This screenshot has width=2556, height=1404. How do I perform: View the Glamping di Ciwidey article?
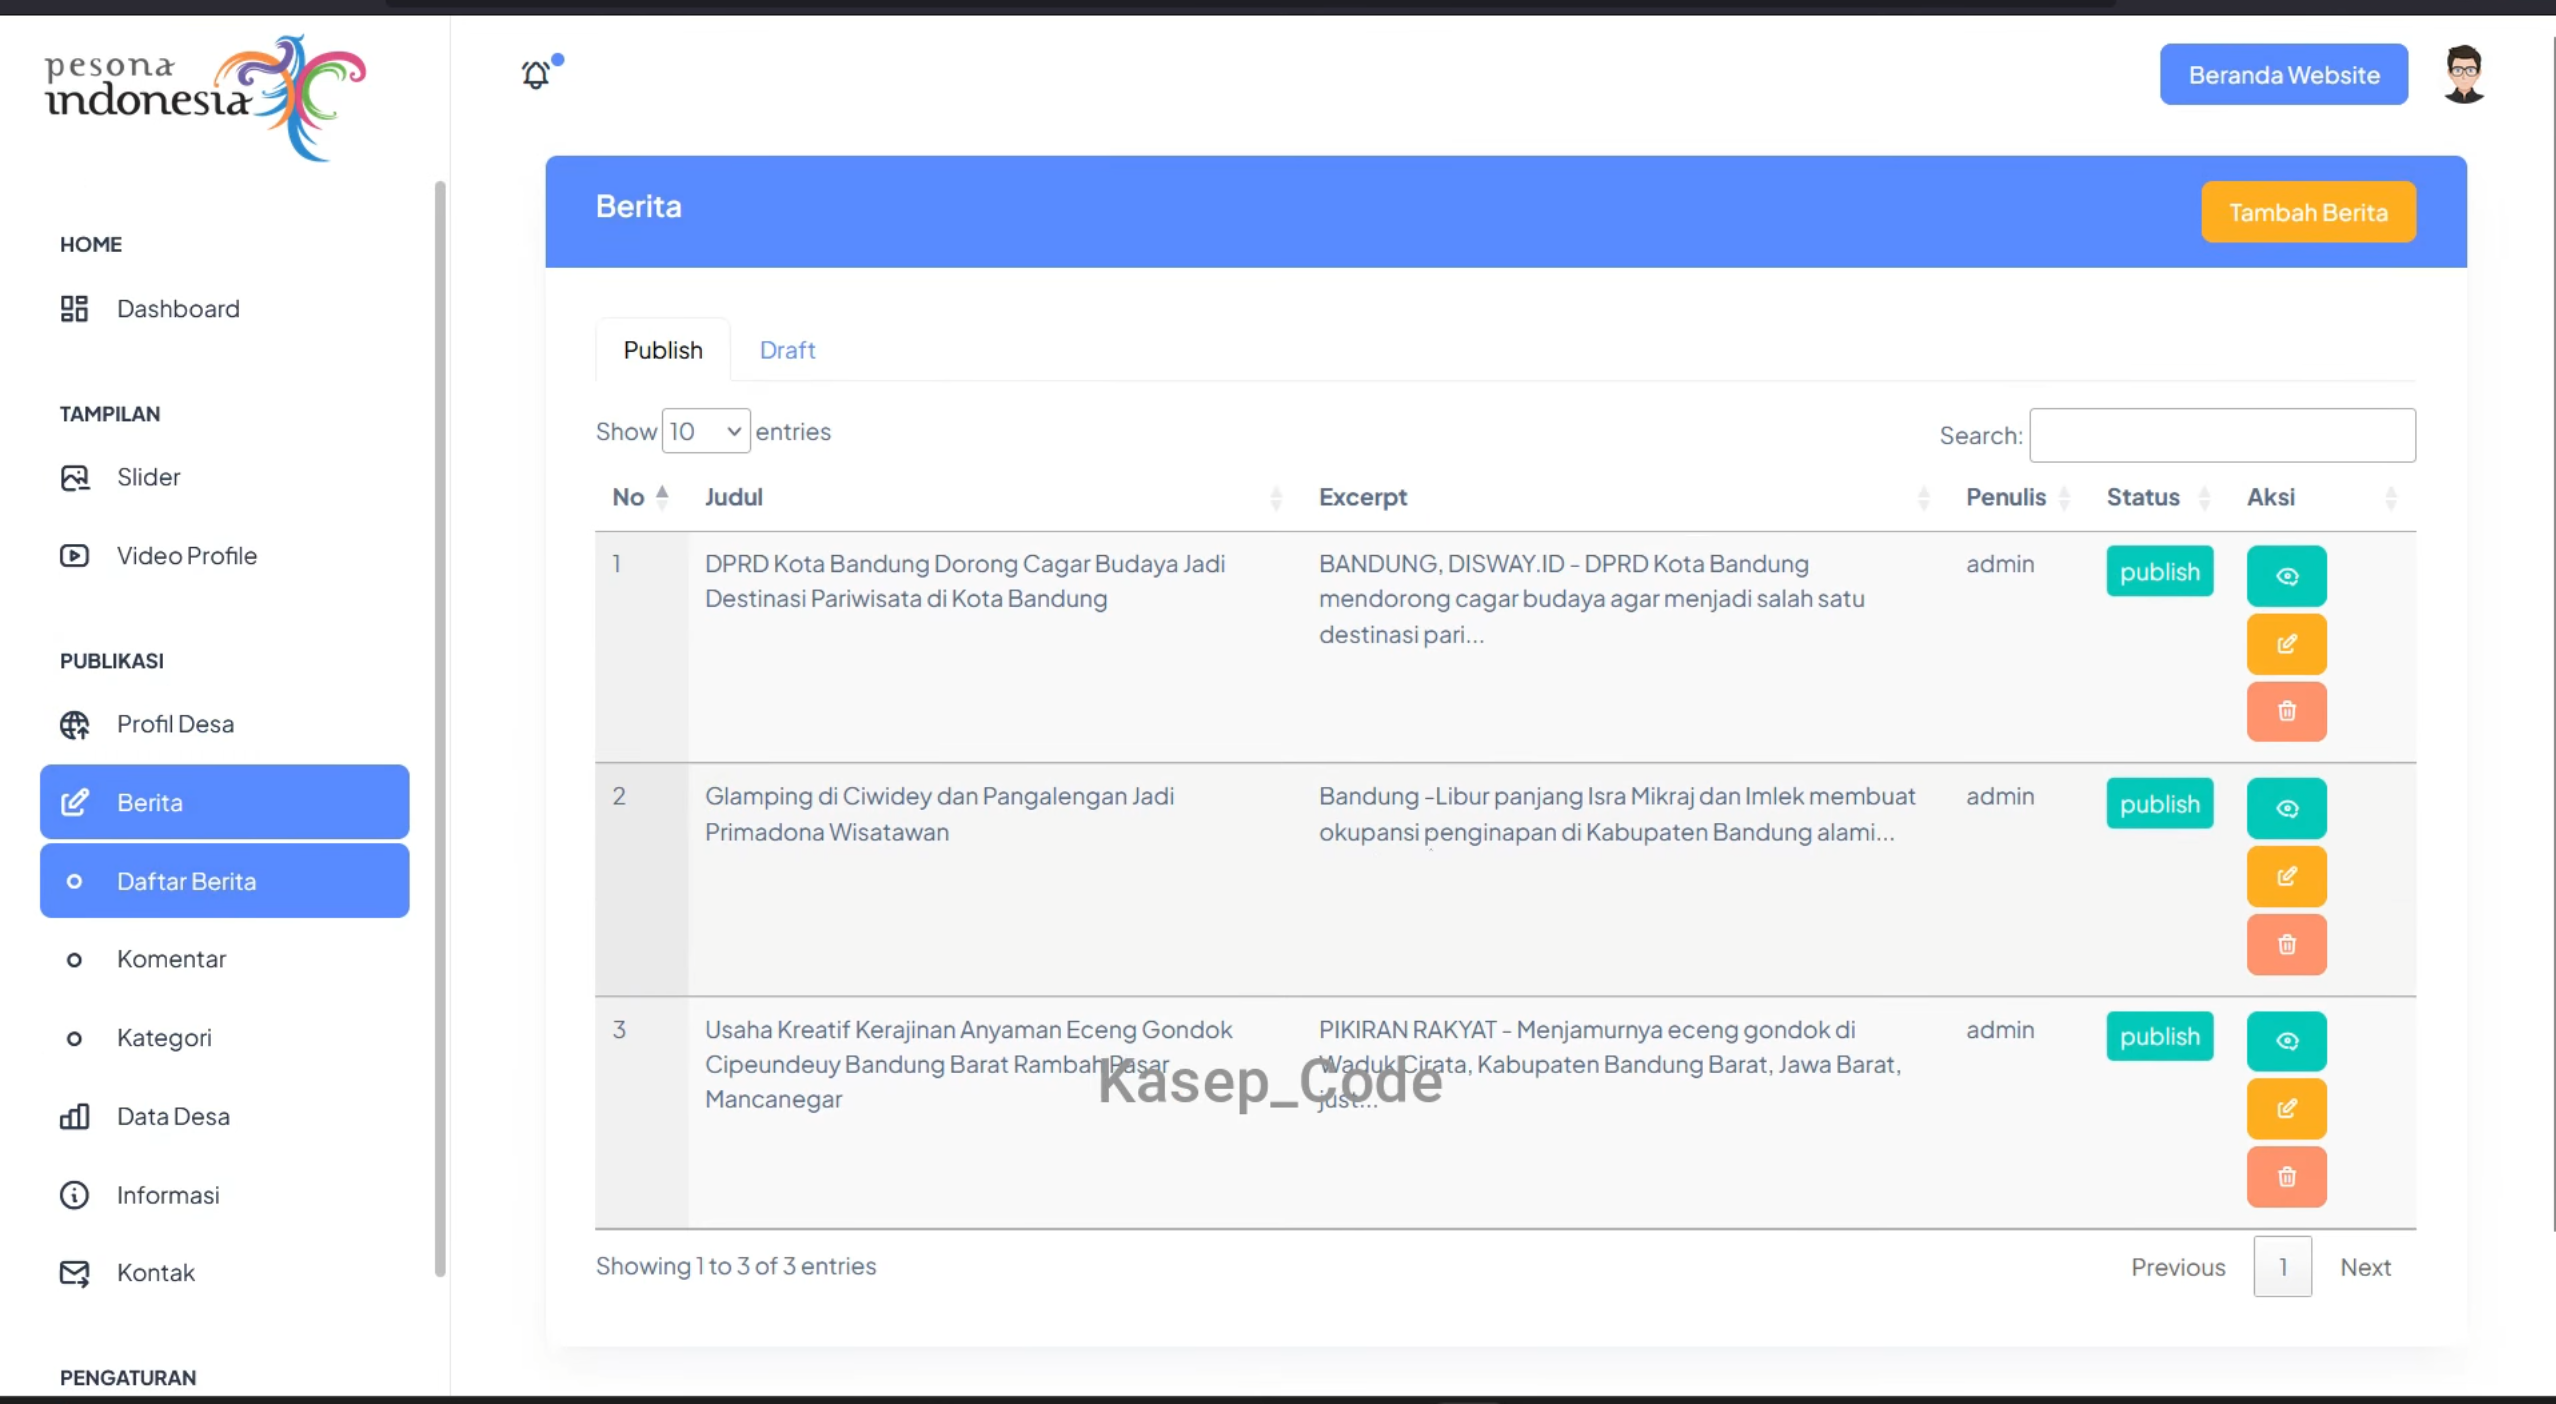2286,808
